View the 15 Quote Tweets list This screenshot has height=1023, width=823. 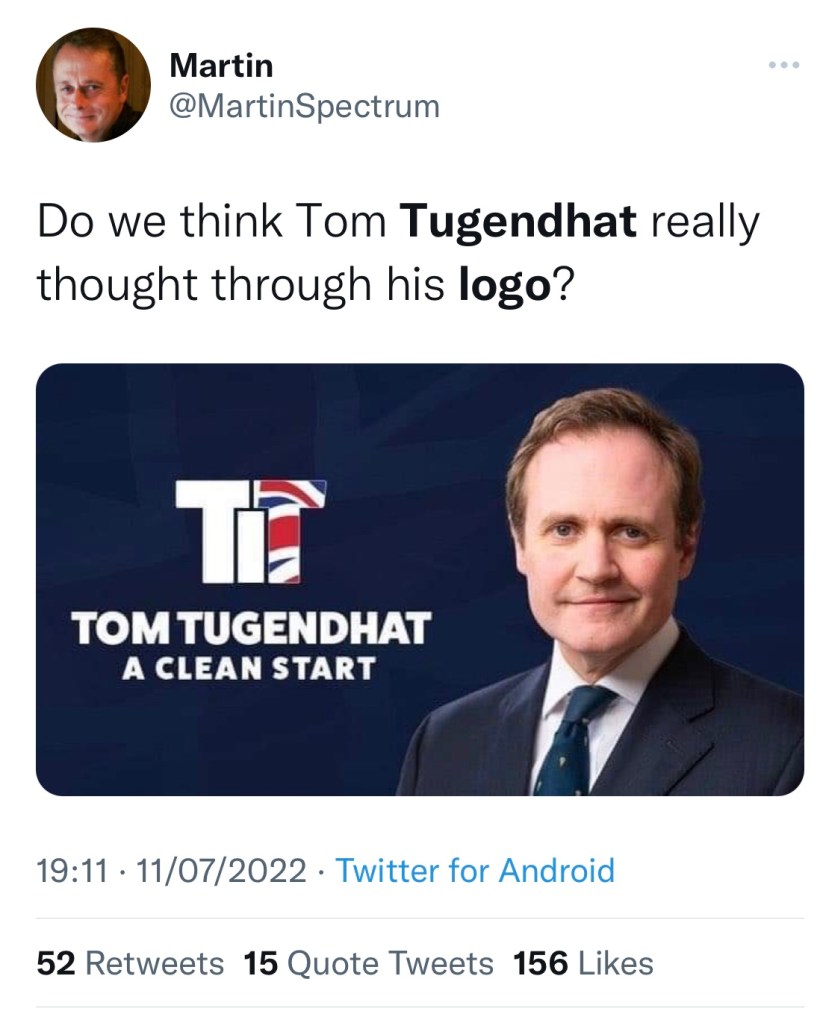coord(368,963)
